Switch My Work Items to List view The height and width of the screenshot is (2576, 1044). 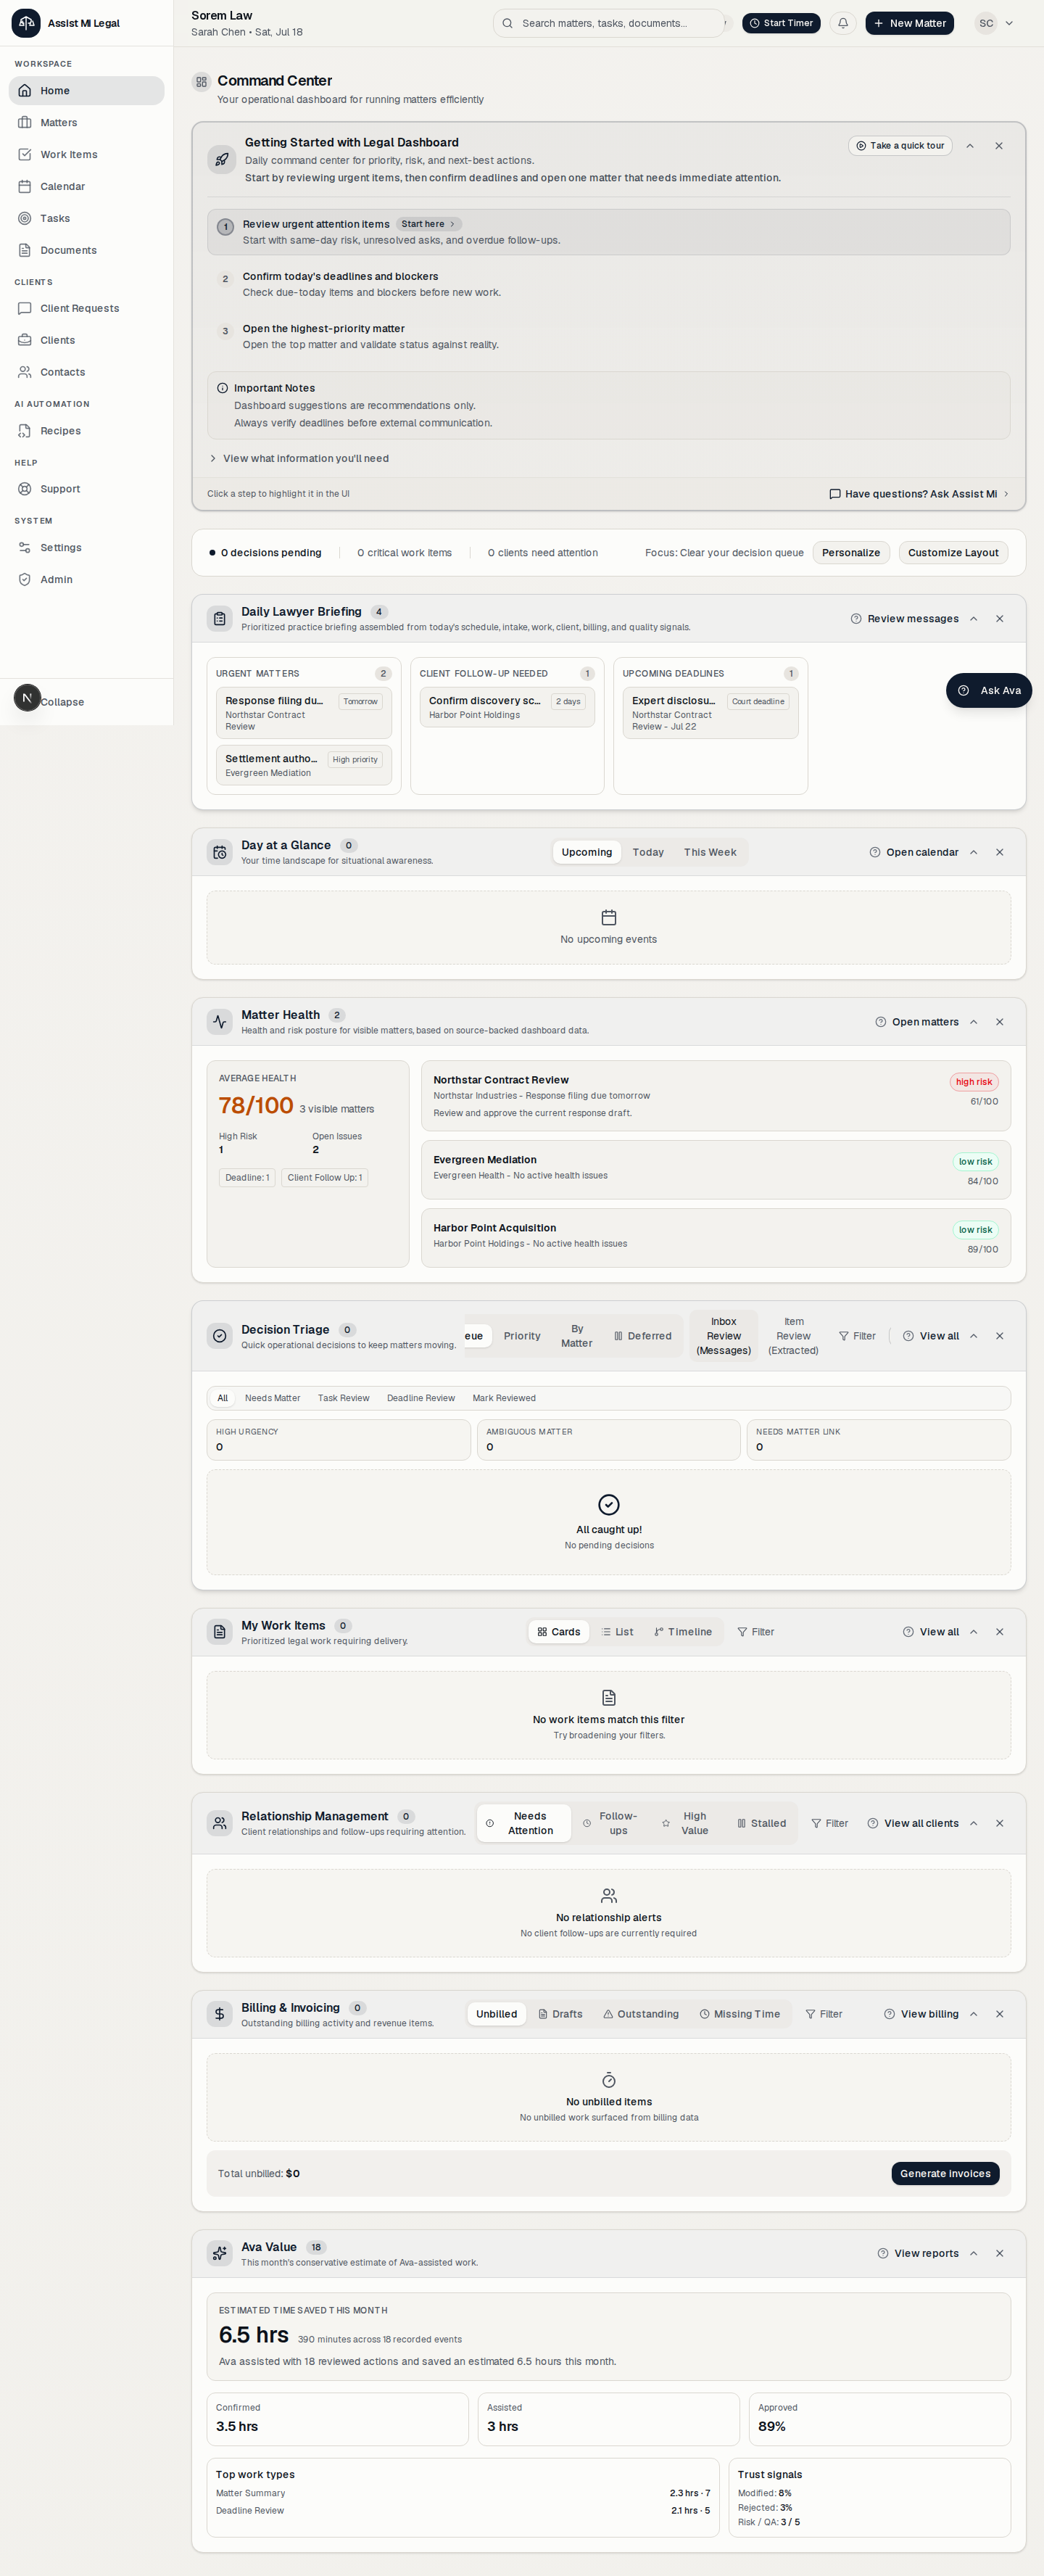click(x=617, y=1632)
